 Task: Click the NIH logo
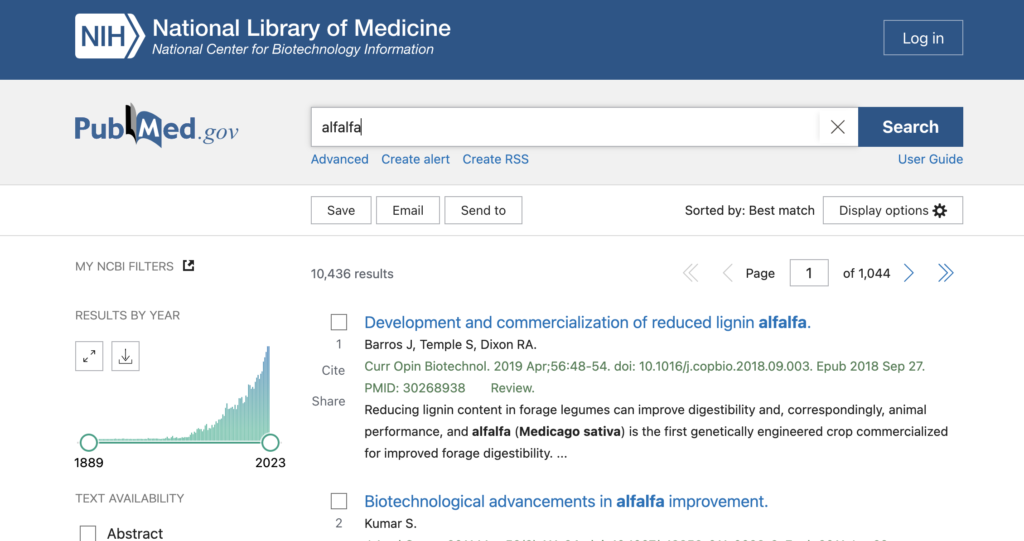(109, 37)
